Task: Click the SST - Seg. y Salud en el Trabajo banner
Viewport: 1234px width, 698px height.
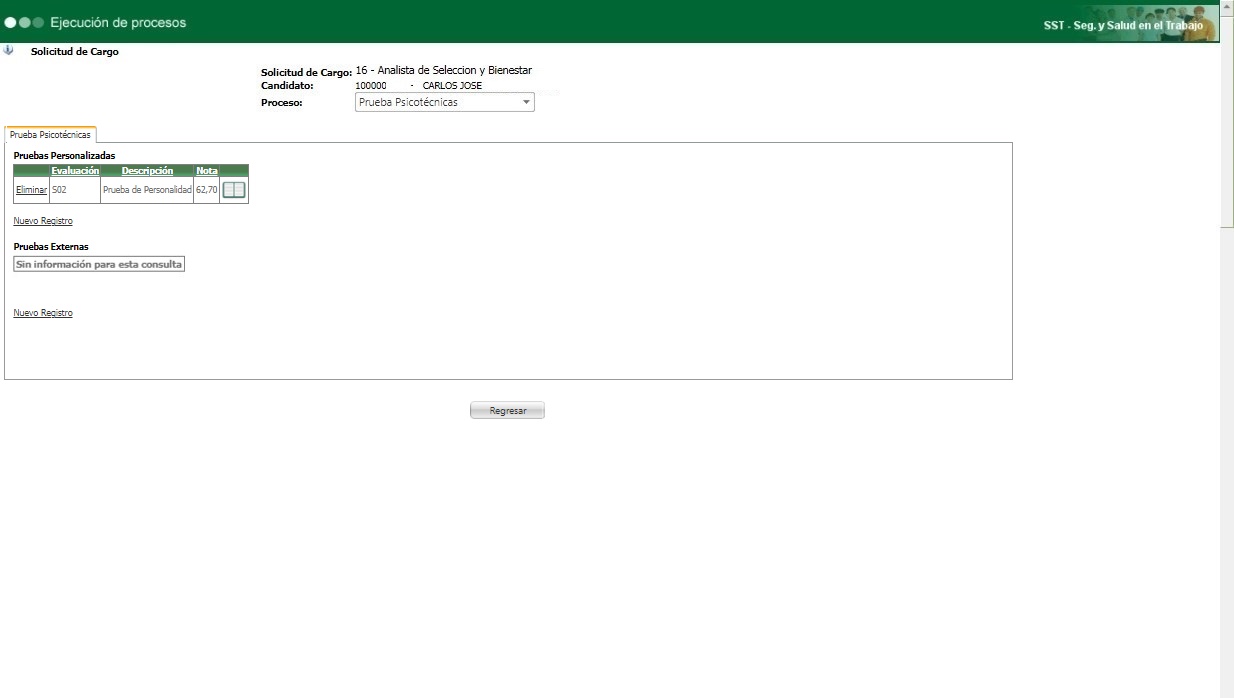Action: (x=1123, y=25)
